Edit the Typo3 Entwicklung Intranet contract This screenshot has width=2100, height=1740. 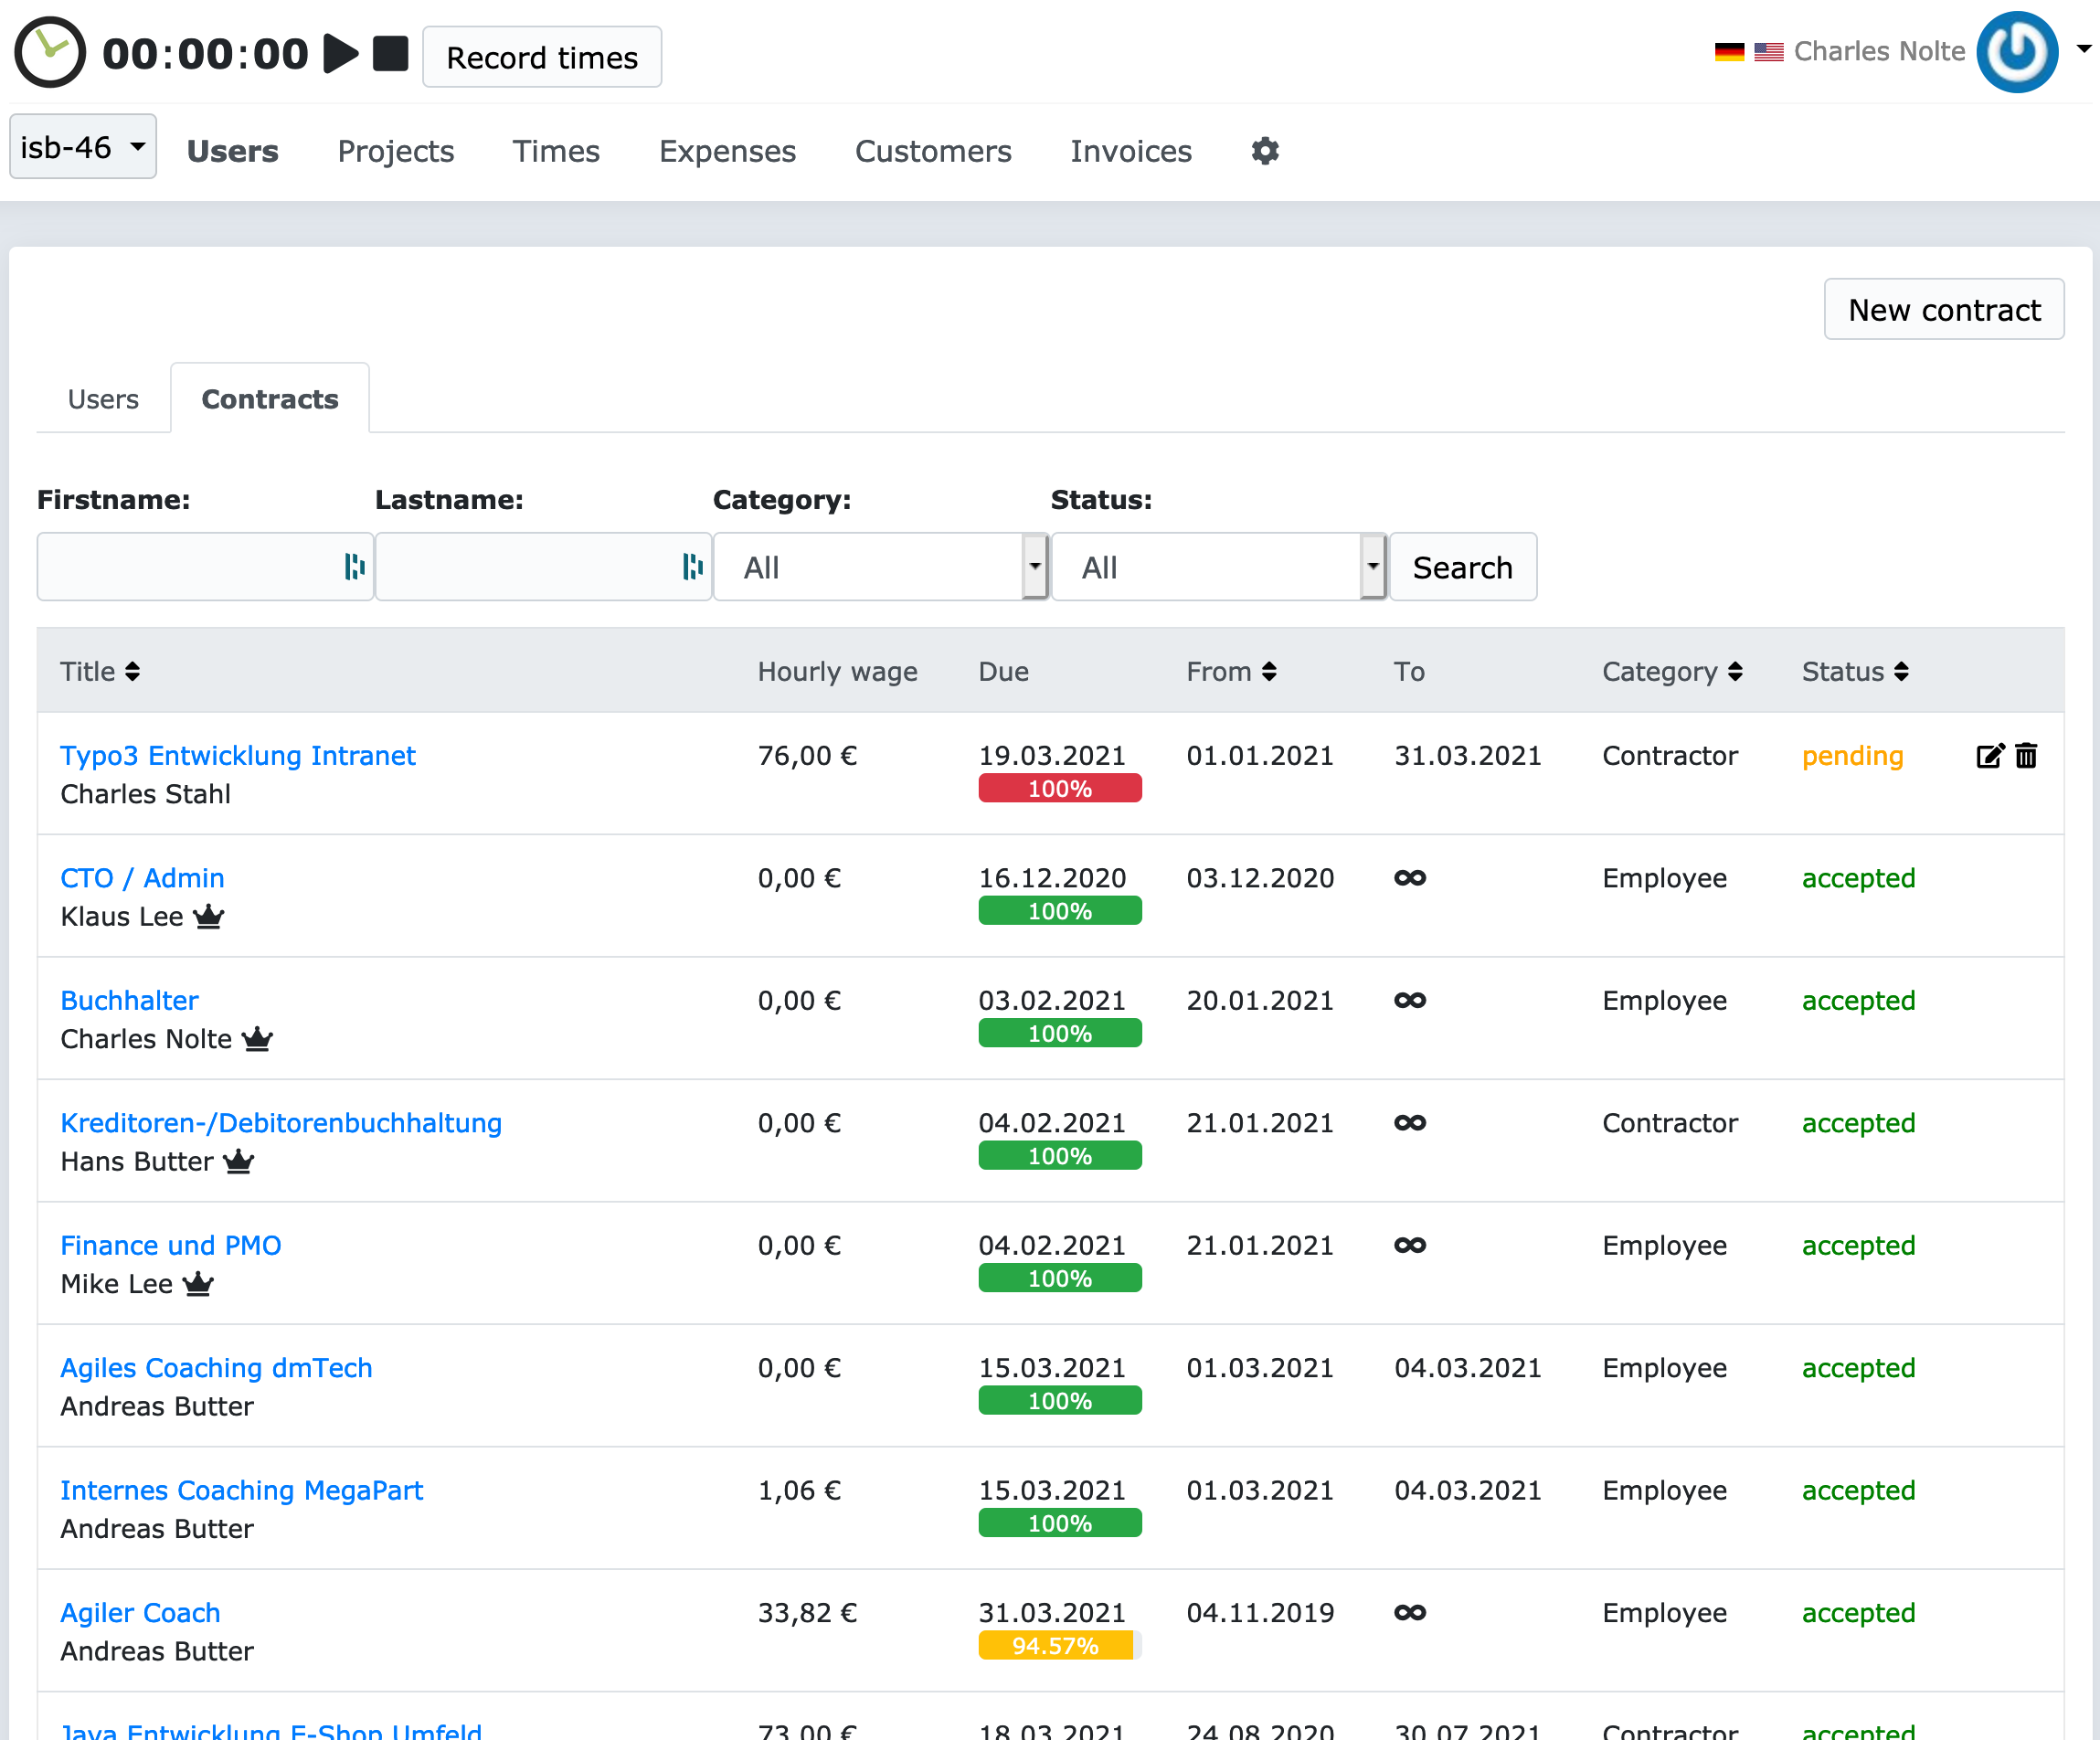coord(1989,756)
